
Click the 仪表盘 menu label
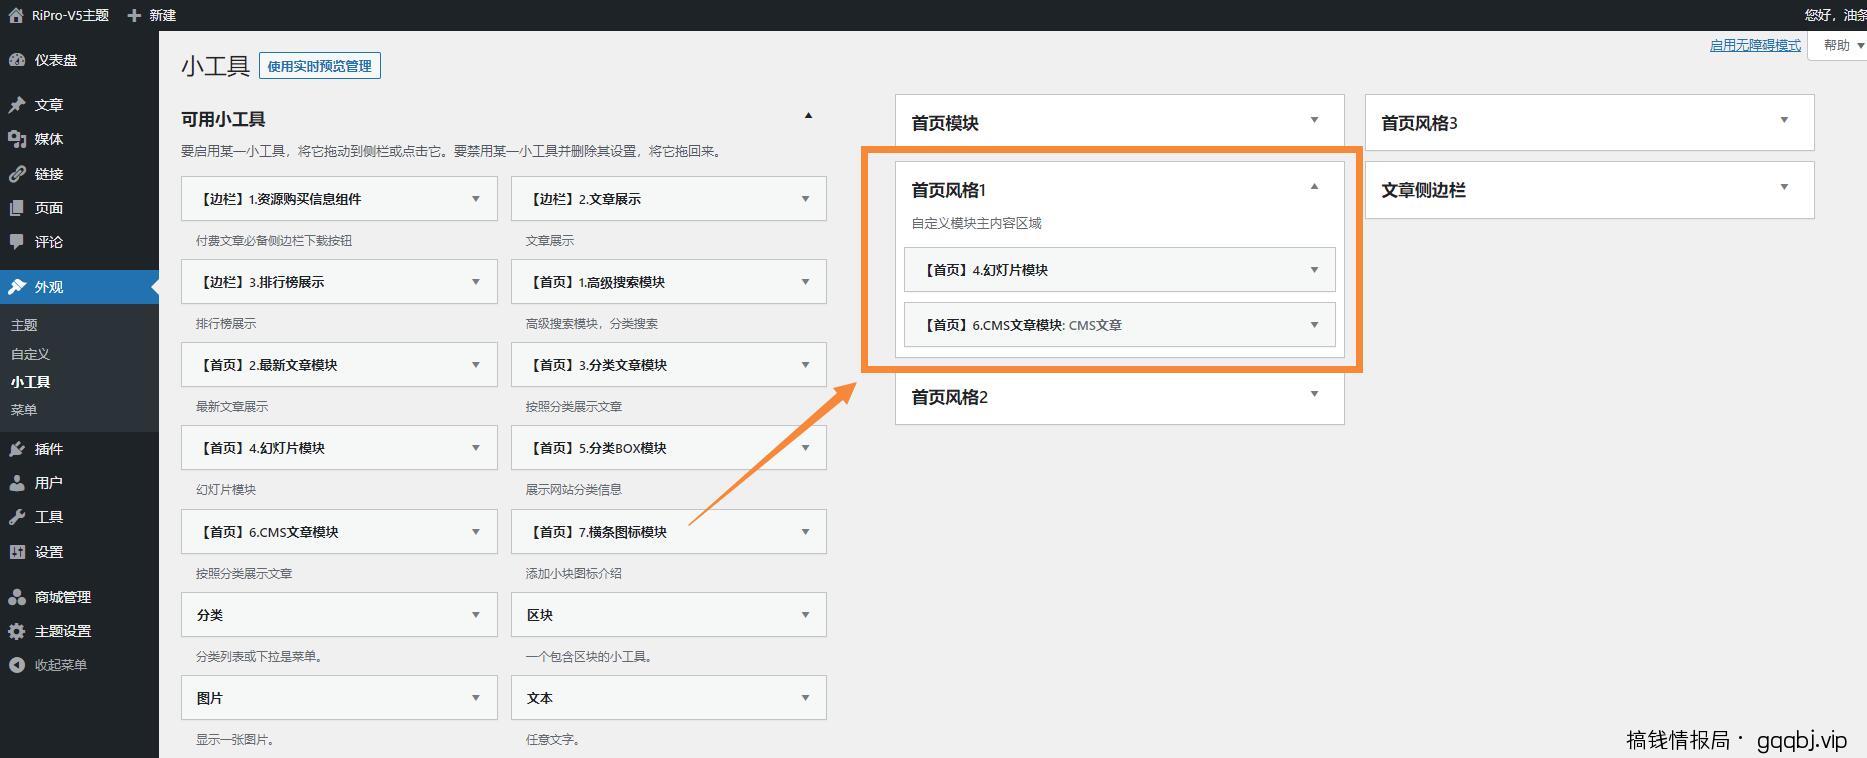(56, 60)
